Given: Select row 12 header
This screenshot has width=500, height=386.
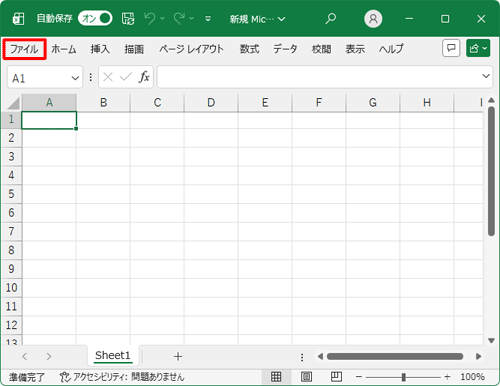Looking at the screenshot, I should pyautogui.click(x=11, y=325).
